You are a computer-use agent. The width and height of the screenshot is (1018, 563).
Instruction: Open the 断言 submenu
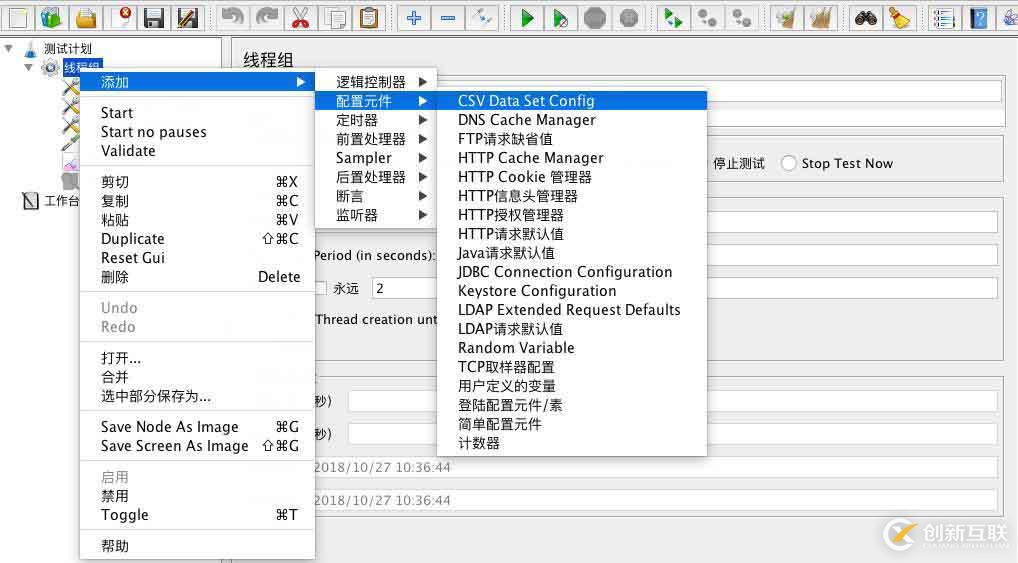click(x=376, y=196)
